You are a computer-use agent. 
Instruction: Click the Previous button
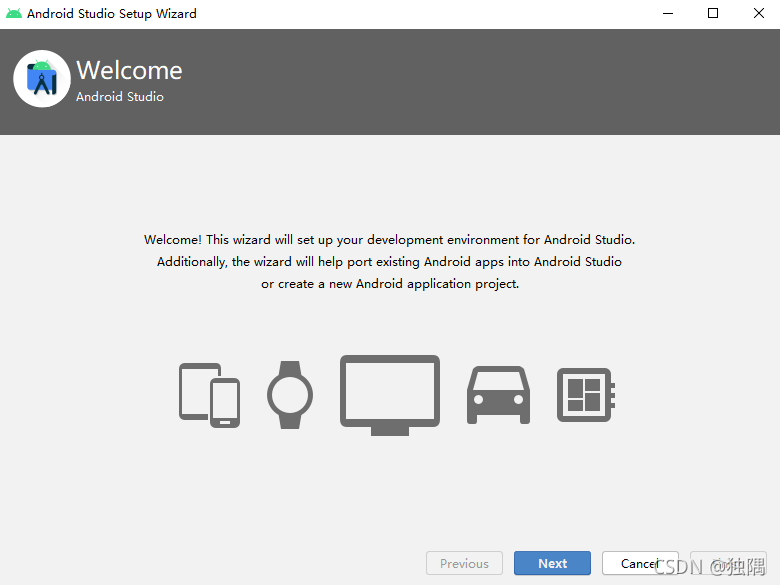(x=464, y=563)
